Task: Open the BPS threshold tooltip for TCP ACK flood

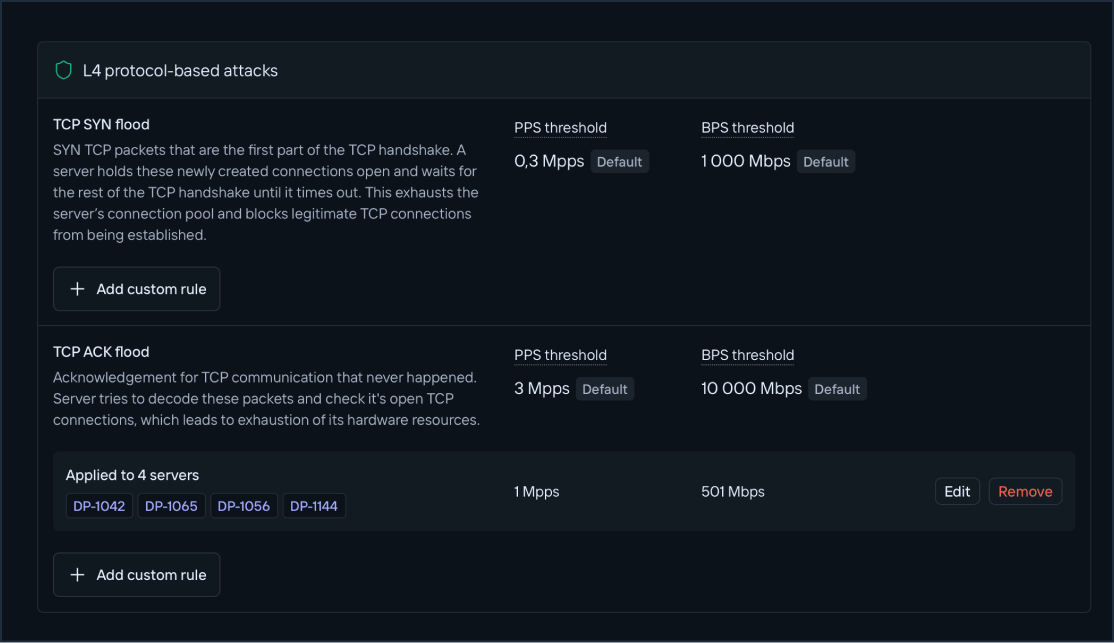Action: [747, 354]
